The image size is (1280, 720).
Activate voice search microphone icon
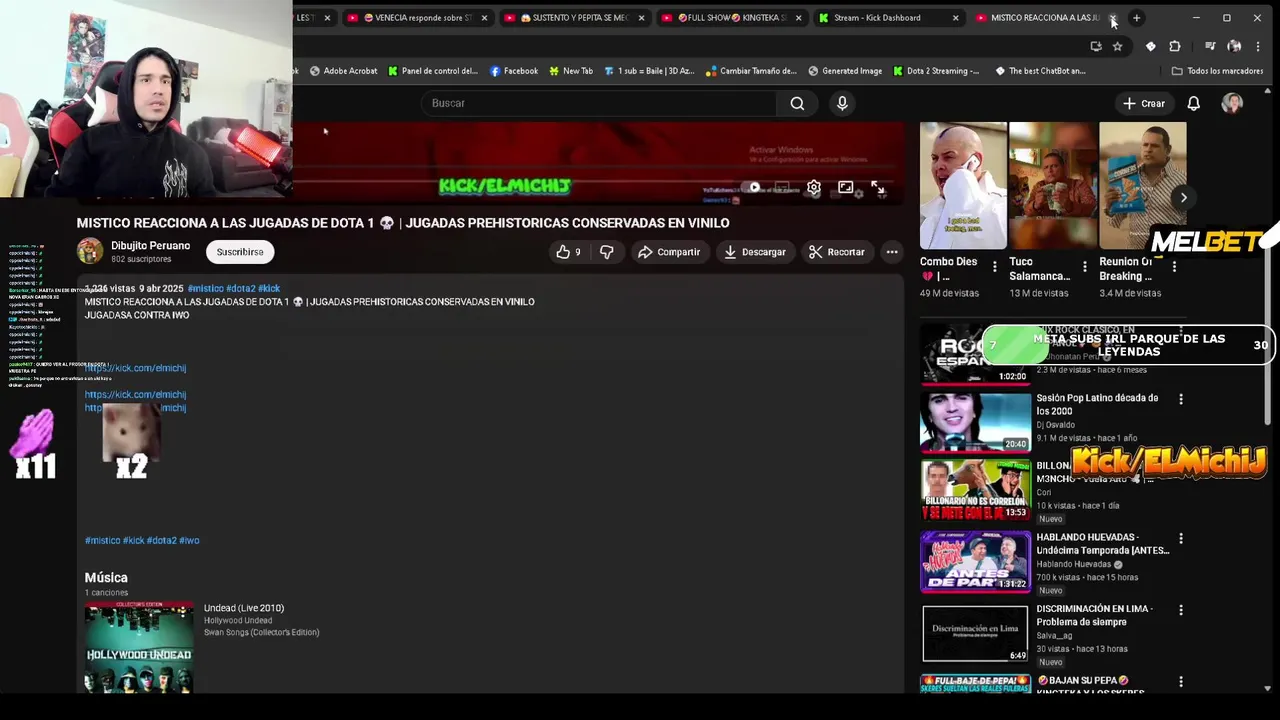(x=842, y=103)
